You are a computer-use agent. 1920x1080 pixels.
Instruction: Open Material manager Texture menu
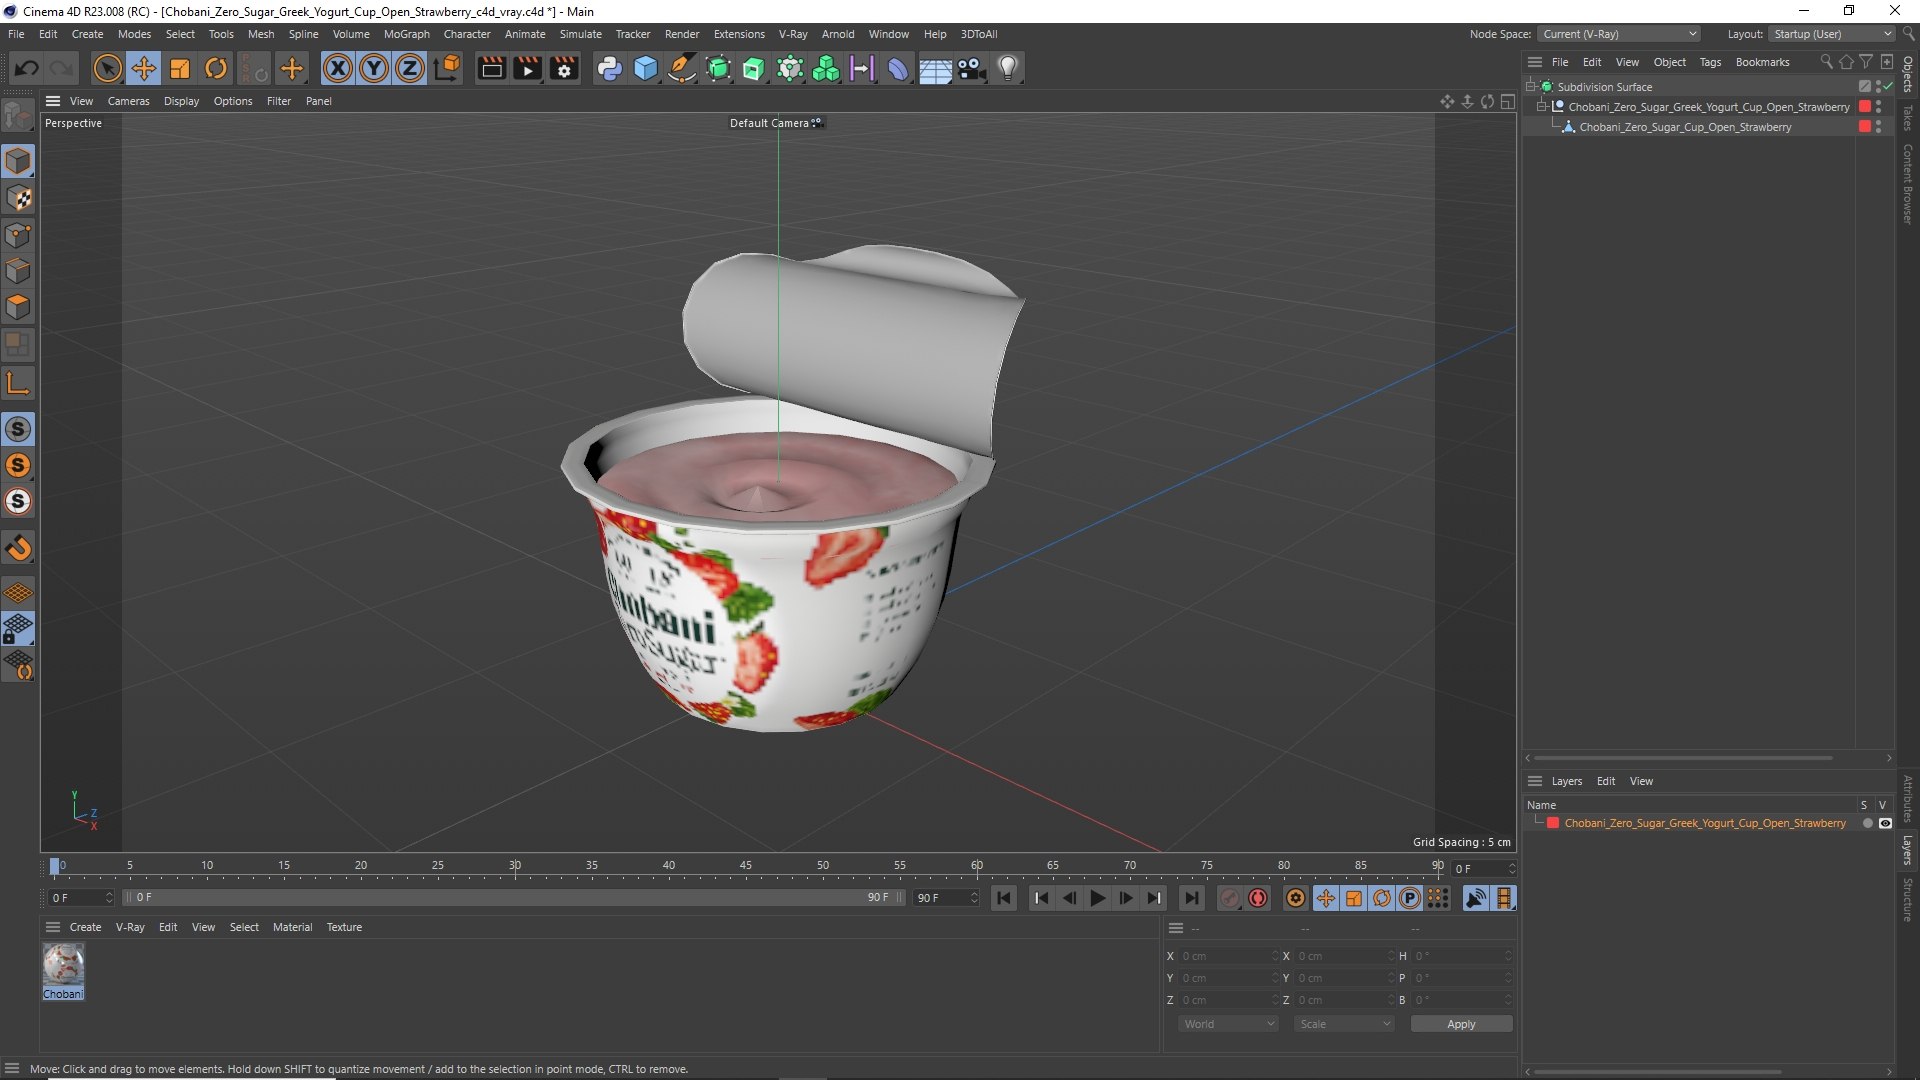[x=344, y=927]
